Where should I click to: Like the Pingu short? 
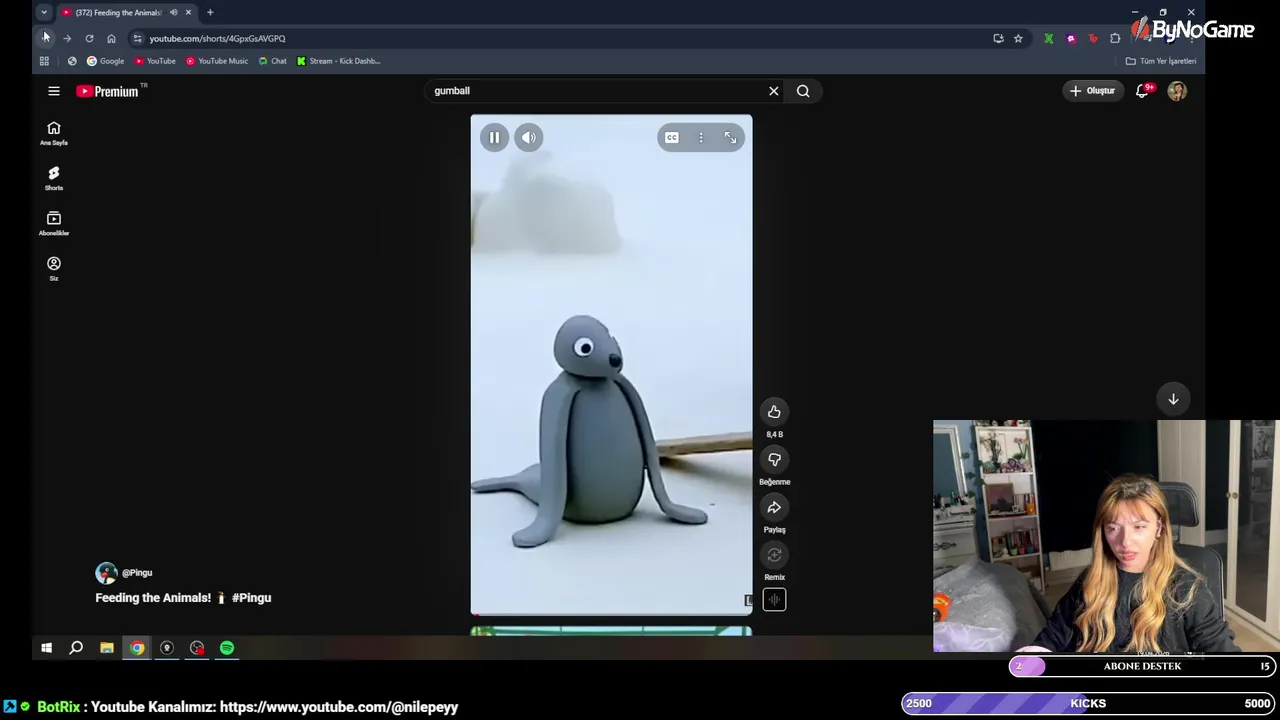774,412
